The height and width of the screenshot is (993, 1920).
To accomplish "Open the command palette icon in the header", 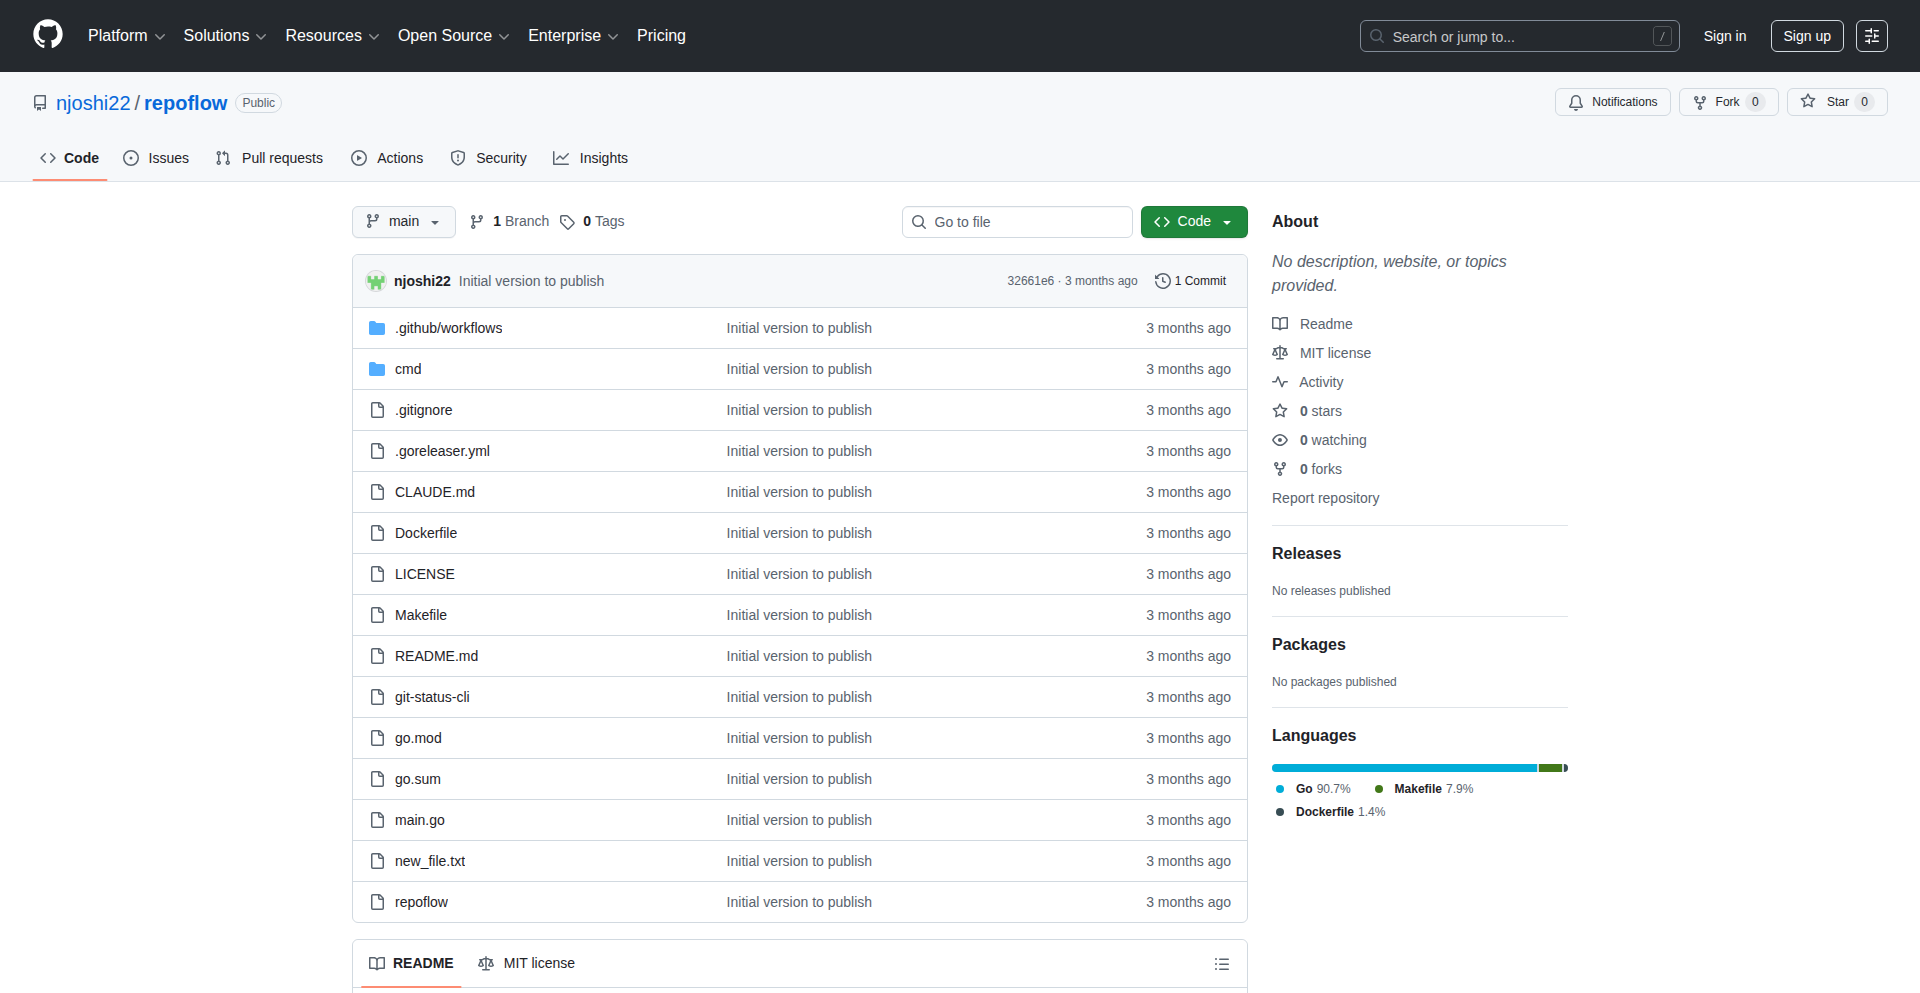I will point(1871,36).
